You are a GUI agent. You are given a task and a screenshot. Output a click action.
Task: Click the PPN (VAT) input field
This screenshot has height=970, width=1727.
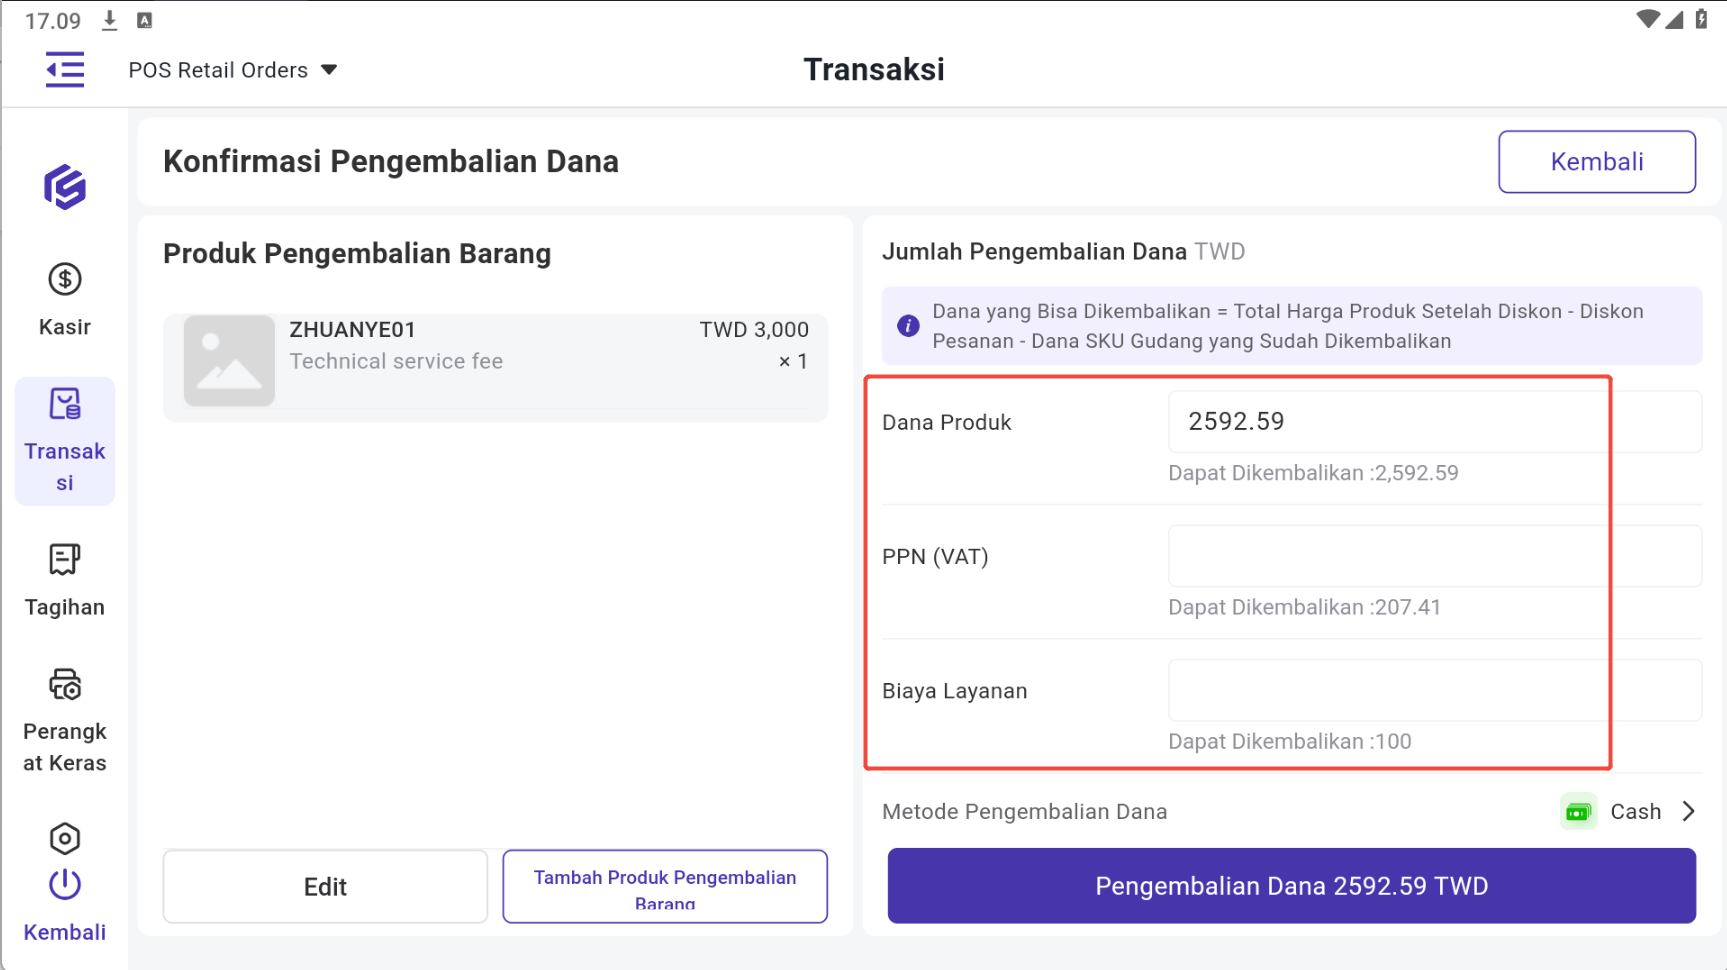[1434, 556]
